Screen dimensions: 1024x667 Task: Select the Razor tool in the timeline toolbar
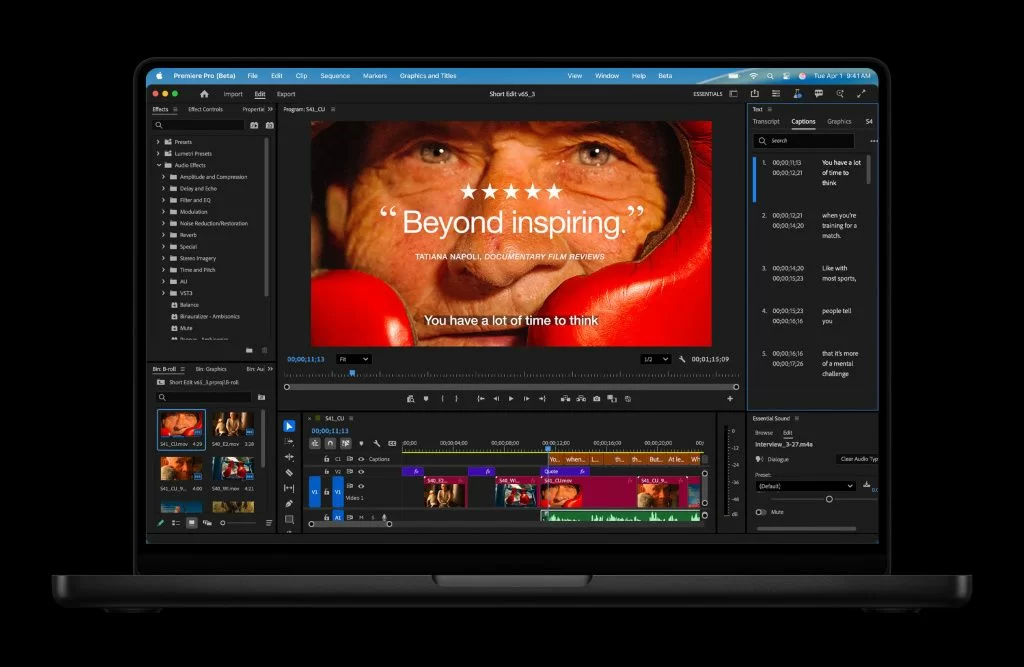tap(289, 472)
